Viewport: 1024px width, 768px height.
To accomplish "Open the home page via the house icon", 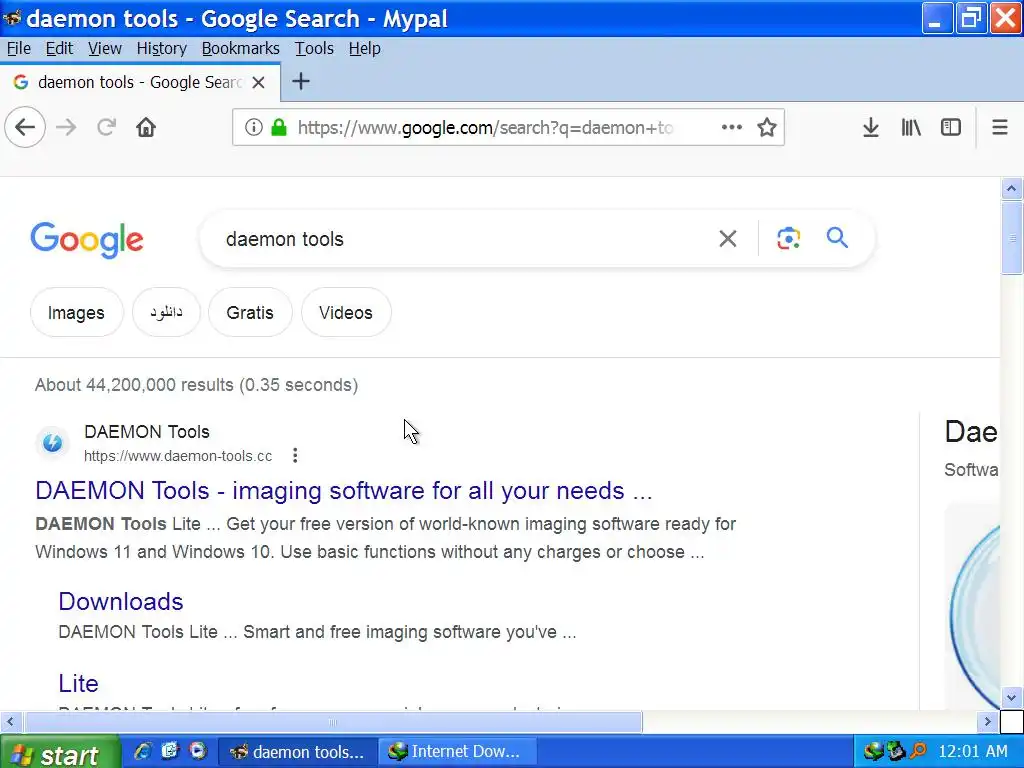I will (146, 127).
